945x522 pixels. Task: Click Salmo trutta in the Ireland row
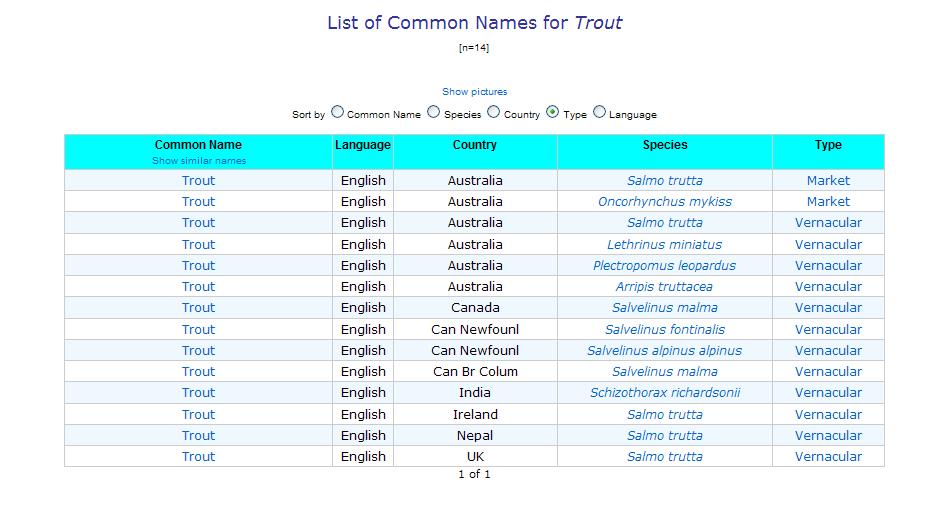click(664, 415)
